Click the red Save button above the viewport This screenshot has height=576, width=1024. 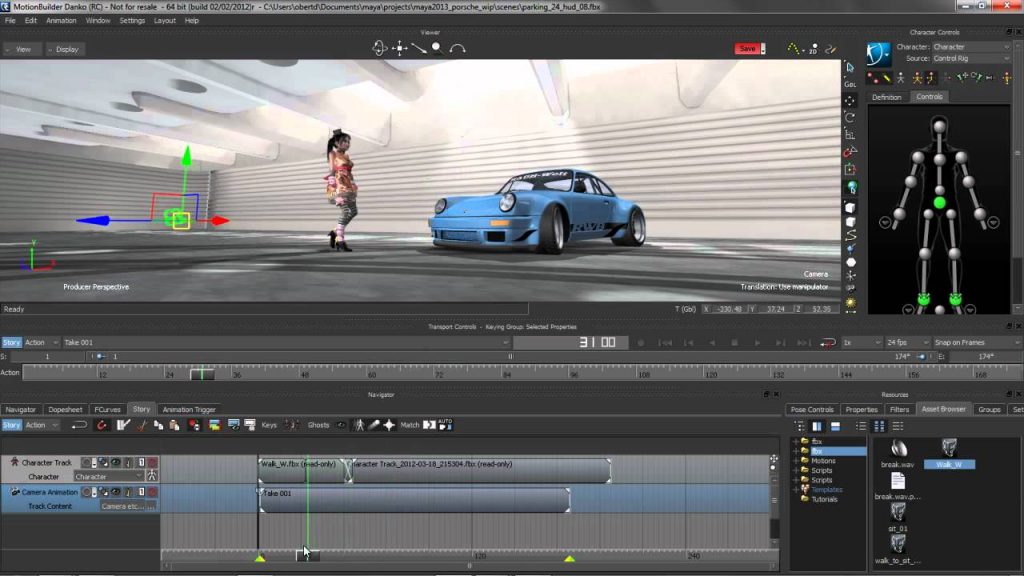pyautogui.click(x=748, y=47)
